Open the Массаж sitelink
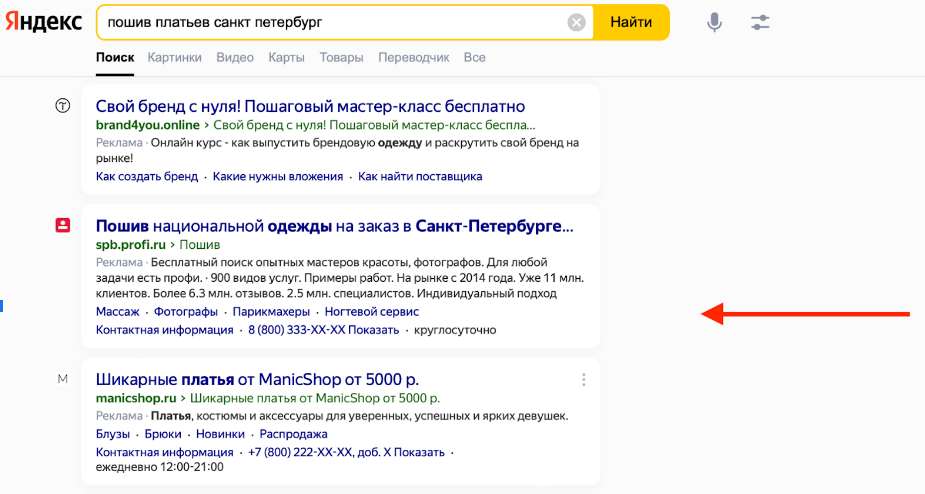Screen dimensions: 925x494 point(117,312)
